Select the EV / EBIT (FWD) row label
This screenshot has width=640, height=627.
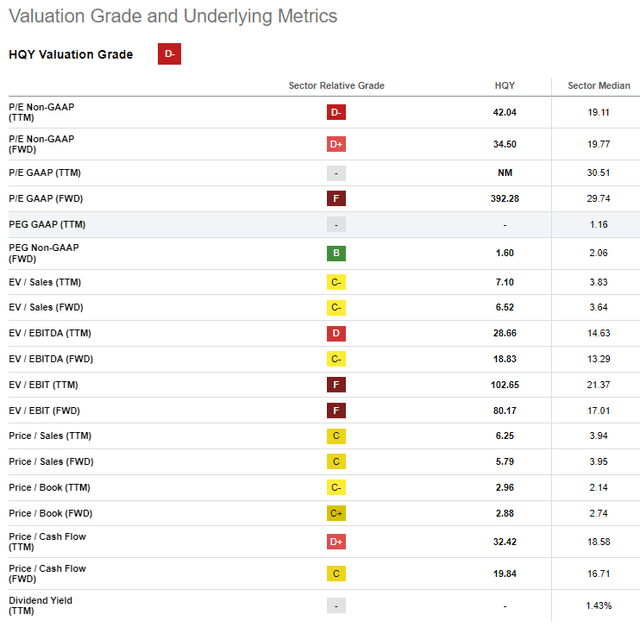click(x=44, y=410)
